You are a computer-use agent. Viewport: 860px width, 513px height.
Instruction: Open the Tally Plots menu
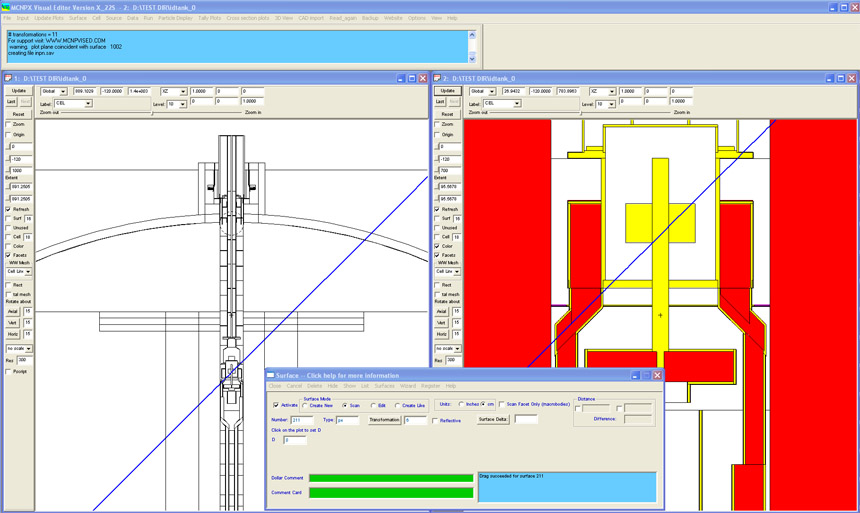[x=210, y=18]
